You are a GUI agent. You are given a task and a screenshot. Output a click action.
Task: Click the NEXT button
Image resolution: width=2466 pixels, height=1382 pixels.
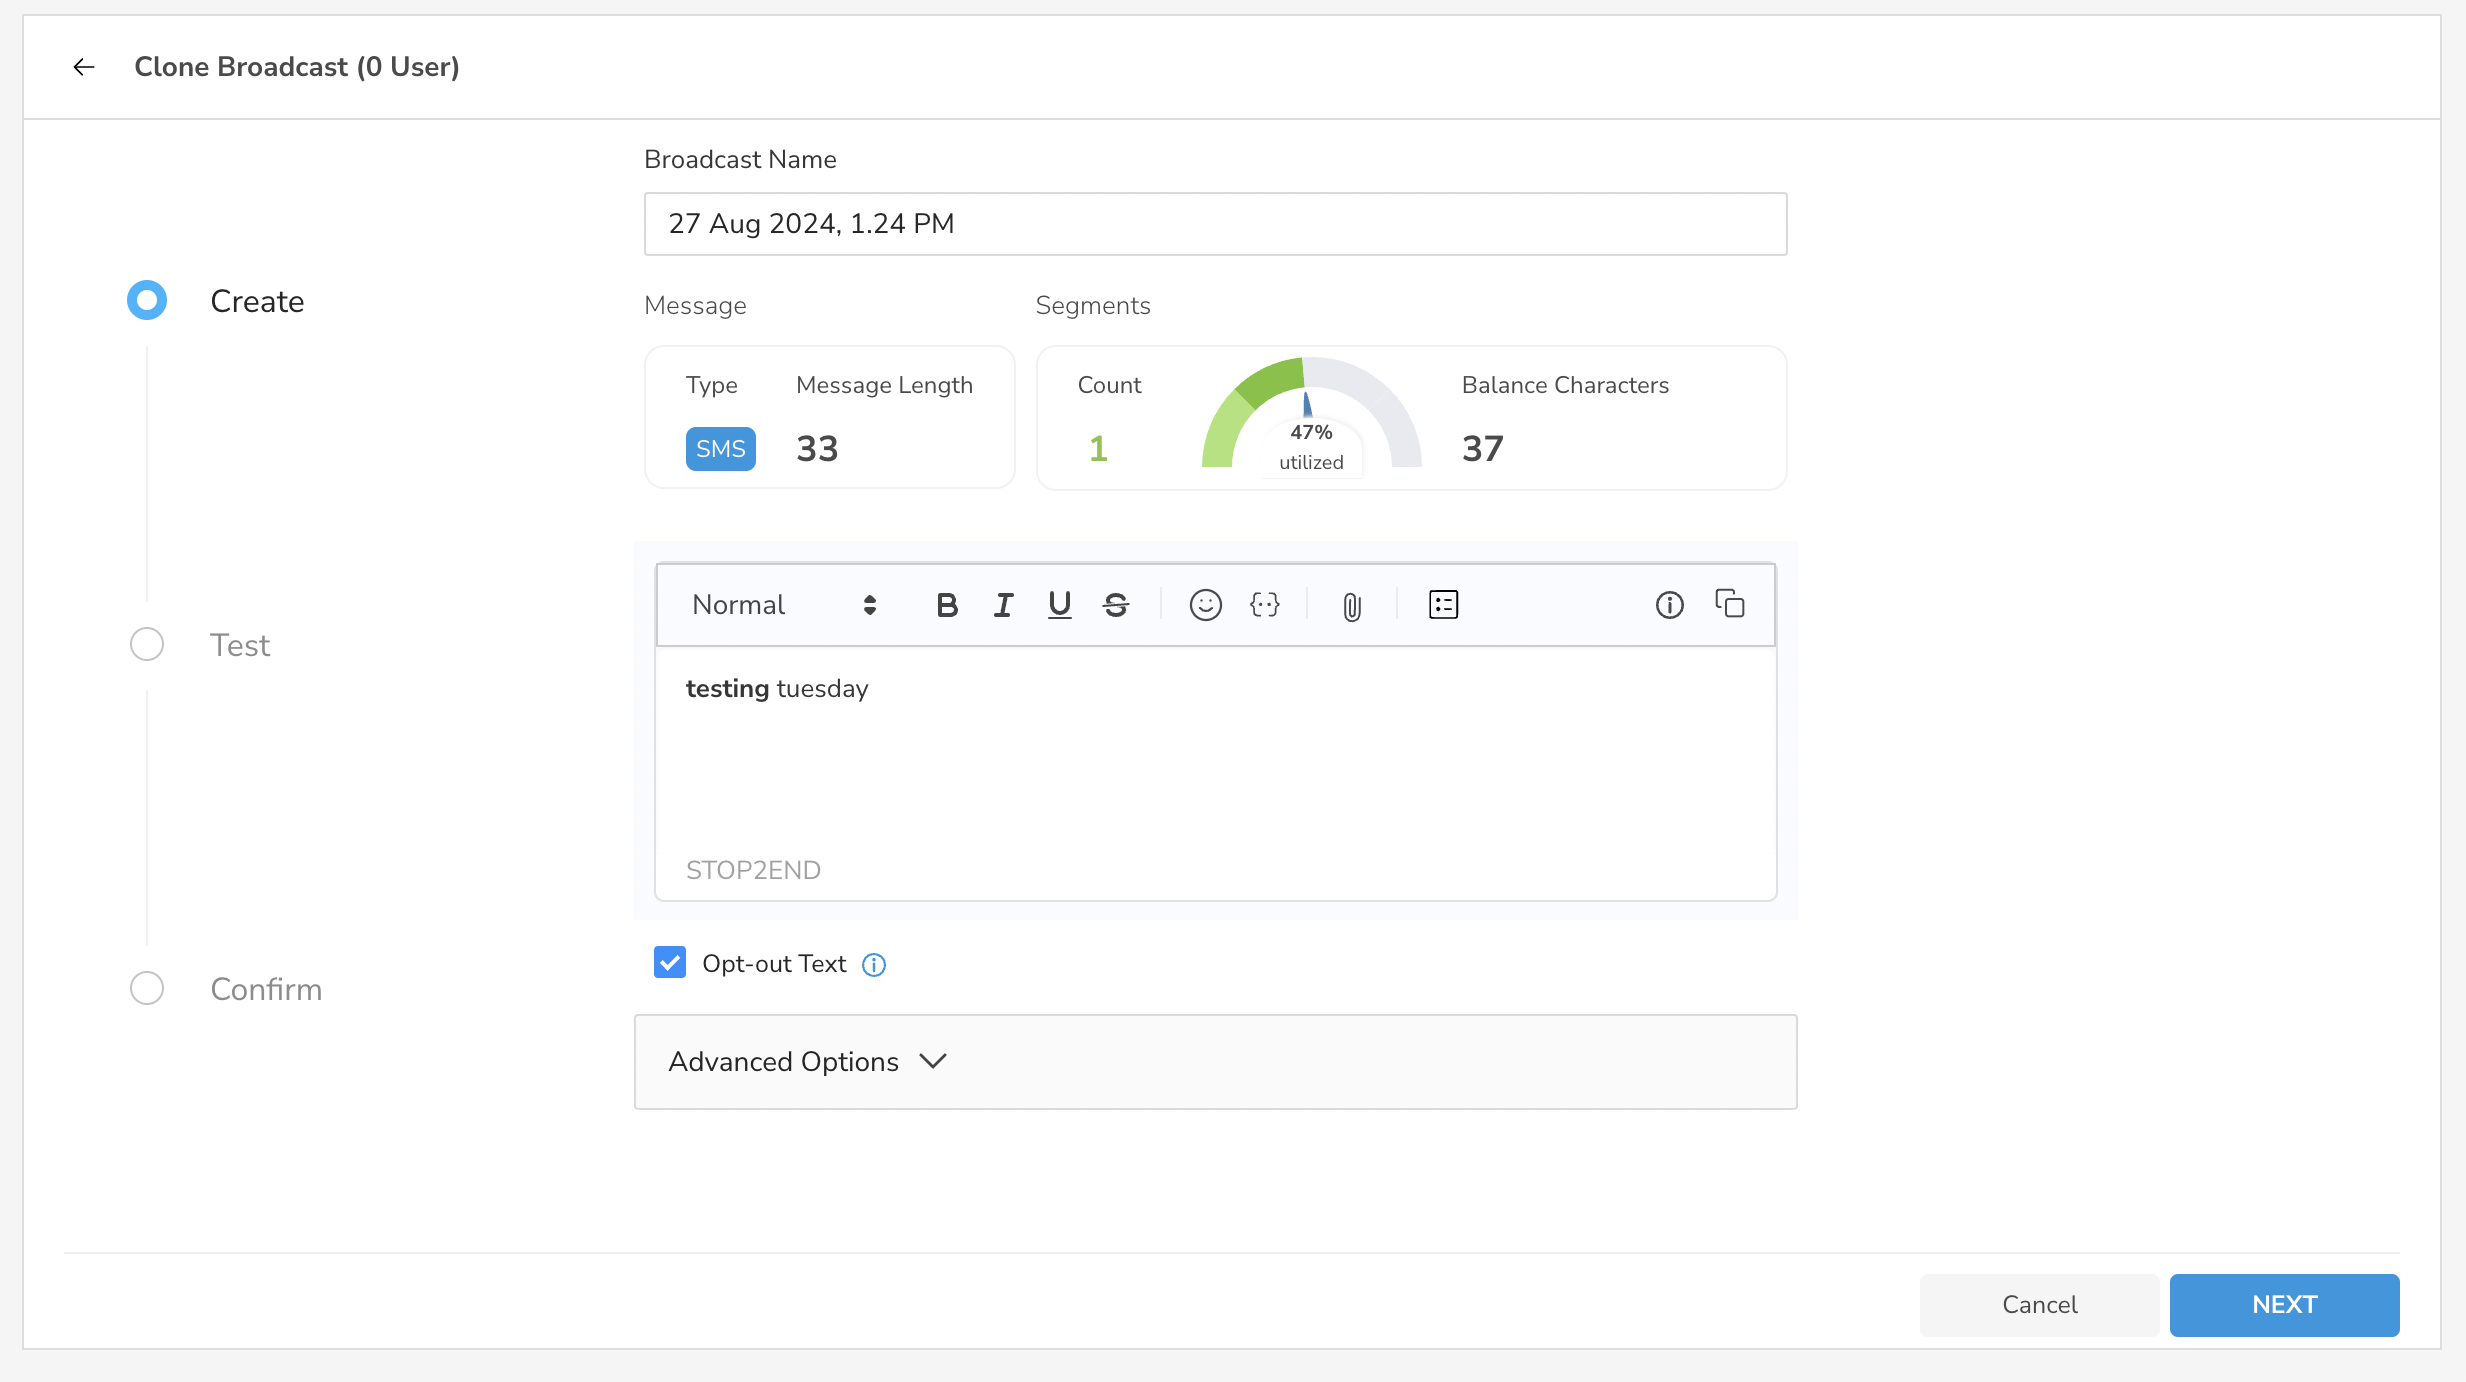click(x=2284, y=1304)
